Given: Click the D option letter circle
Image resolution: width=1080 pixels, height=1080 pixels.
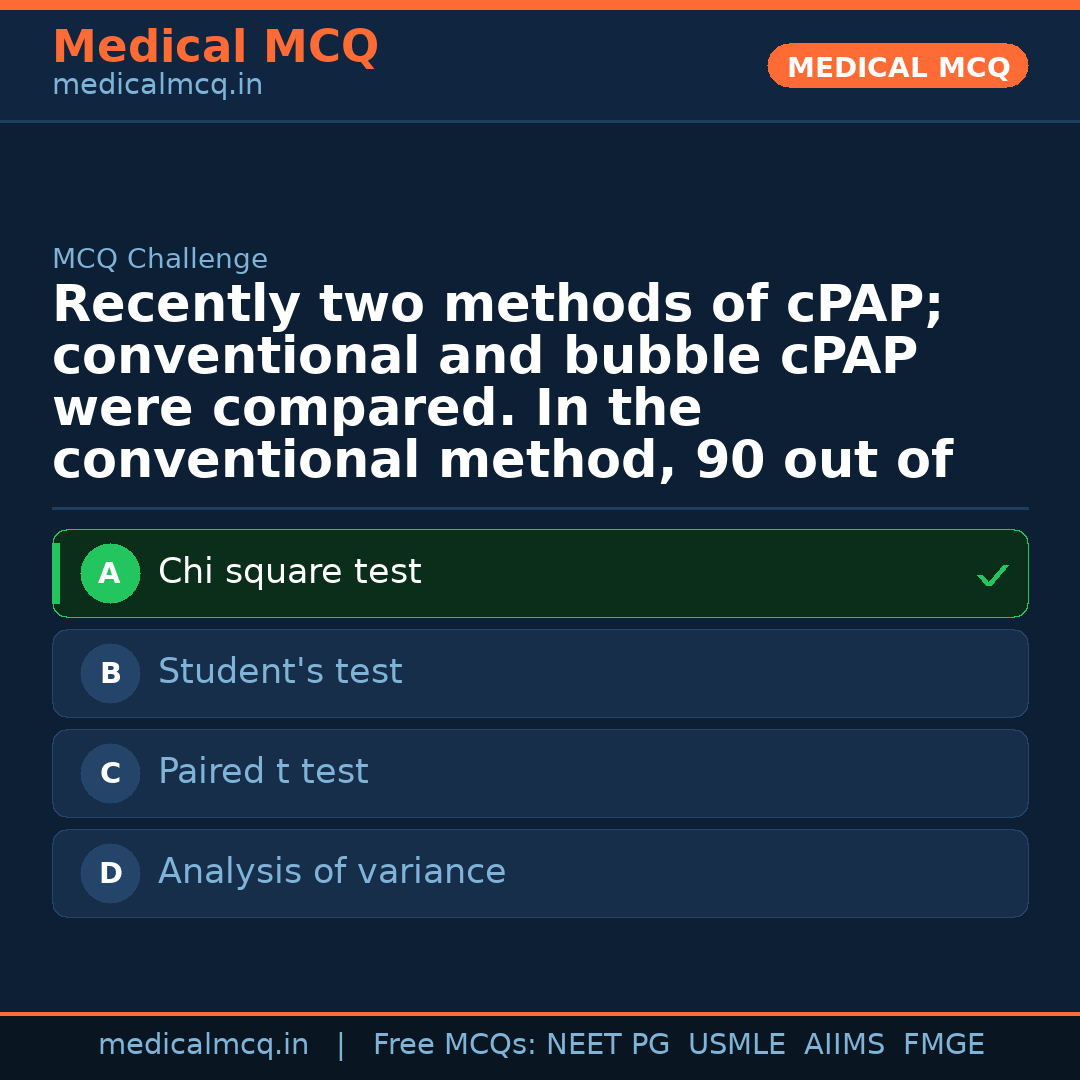Looking at the screenshot, I should [x=110, y=873].
